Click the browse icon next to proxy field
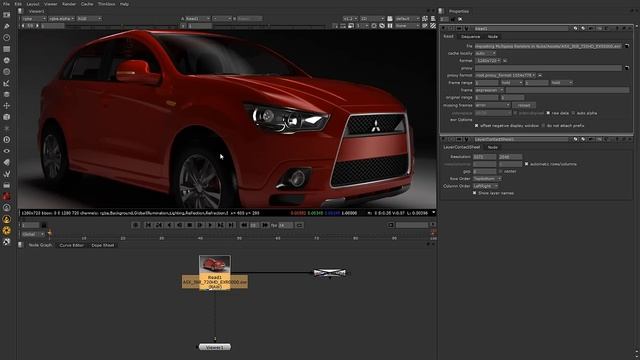640x360 pixels. coord(627,68)
